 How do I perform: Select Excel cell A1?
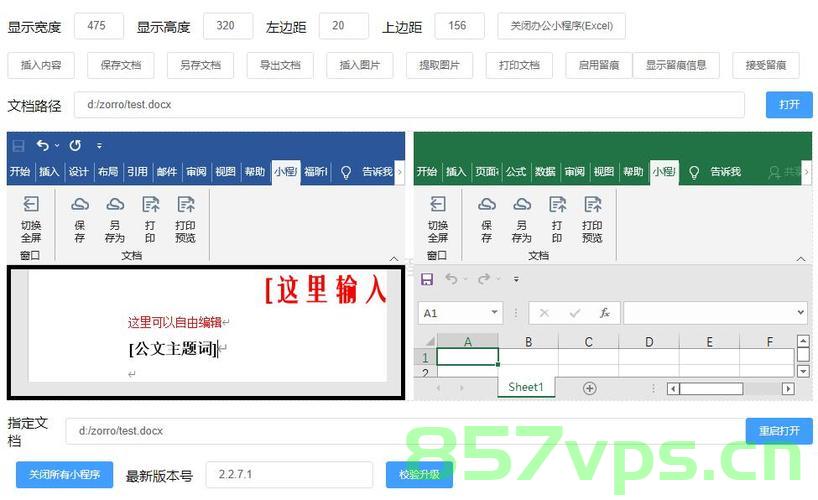[x=467, y=357]
